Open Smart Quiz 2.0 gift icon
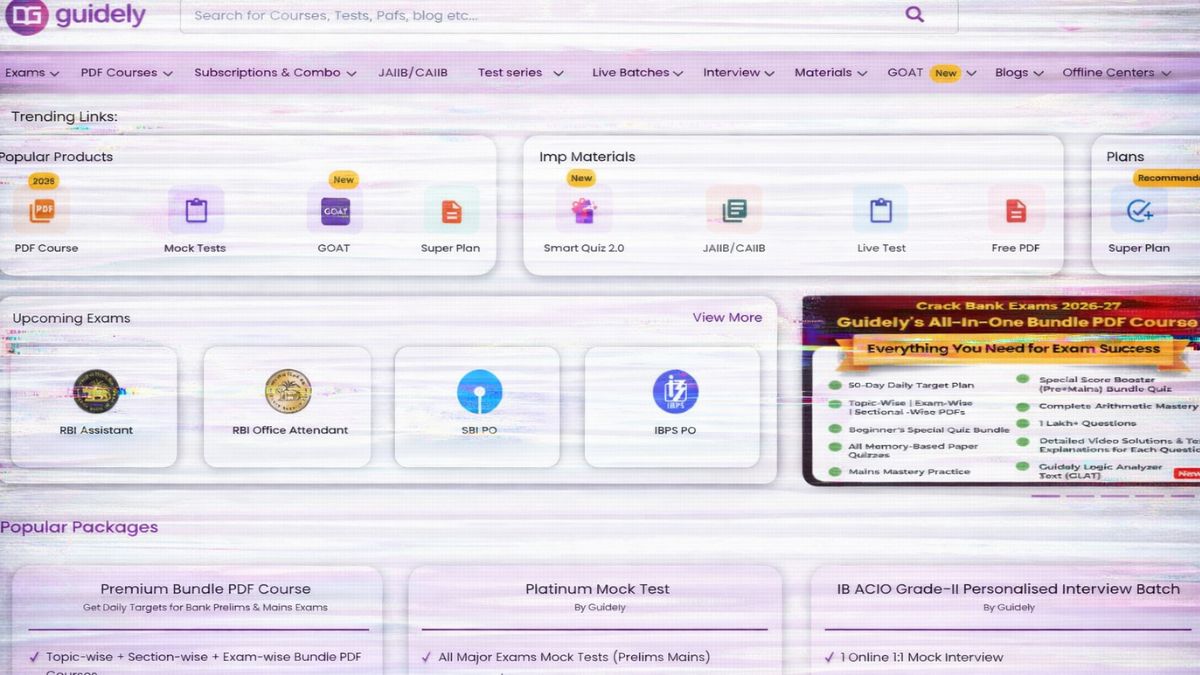Image resolution: width=1200 pixels, height=675 pixels. click(x=583, y=211)
